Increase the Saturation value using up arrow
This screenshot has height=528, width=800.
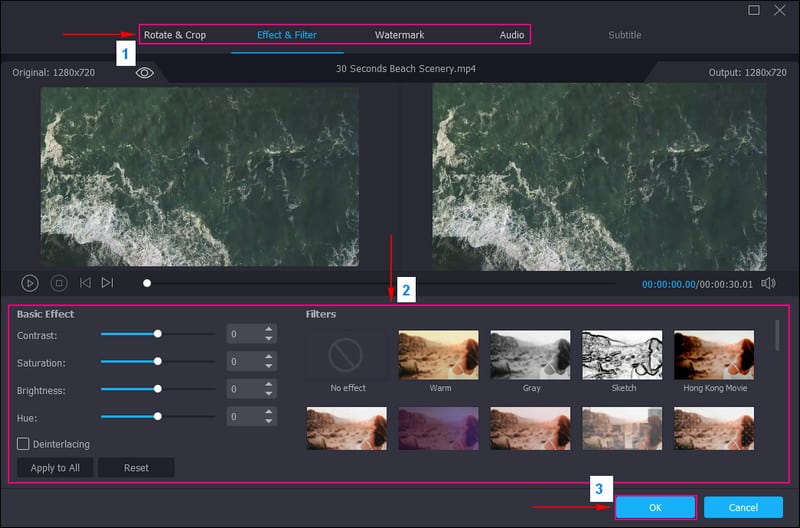coord(268,357)
